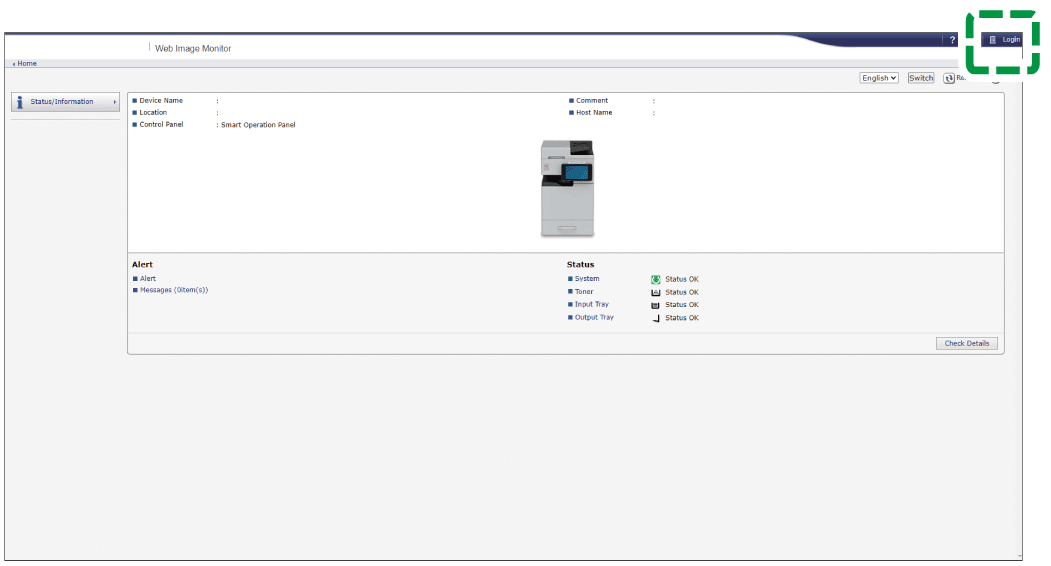
Task: Click Status OK text beside System
Action: click(x=682, y=279)
